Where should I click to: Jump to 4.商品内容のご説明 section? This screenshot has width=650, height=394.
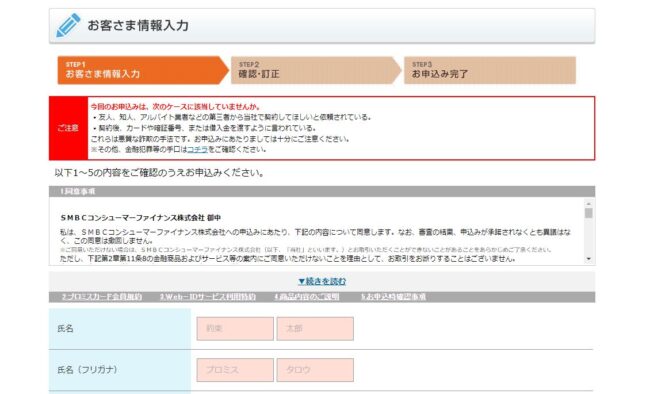click(x=306, y=297)
